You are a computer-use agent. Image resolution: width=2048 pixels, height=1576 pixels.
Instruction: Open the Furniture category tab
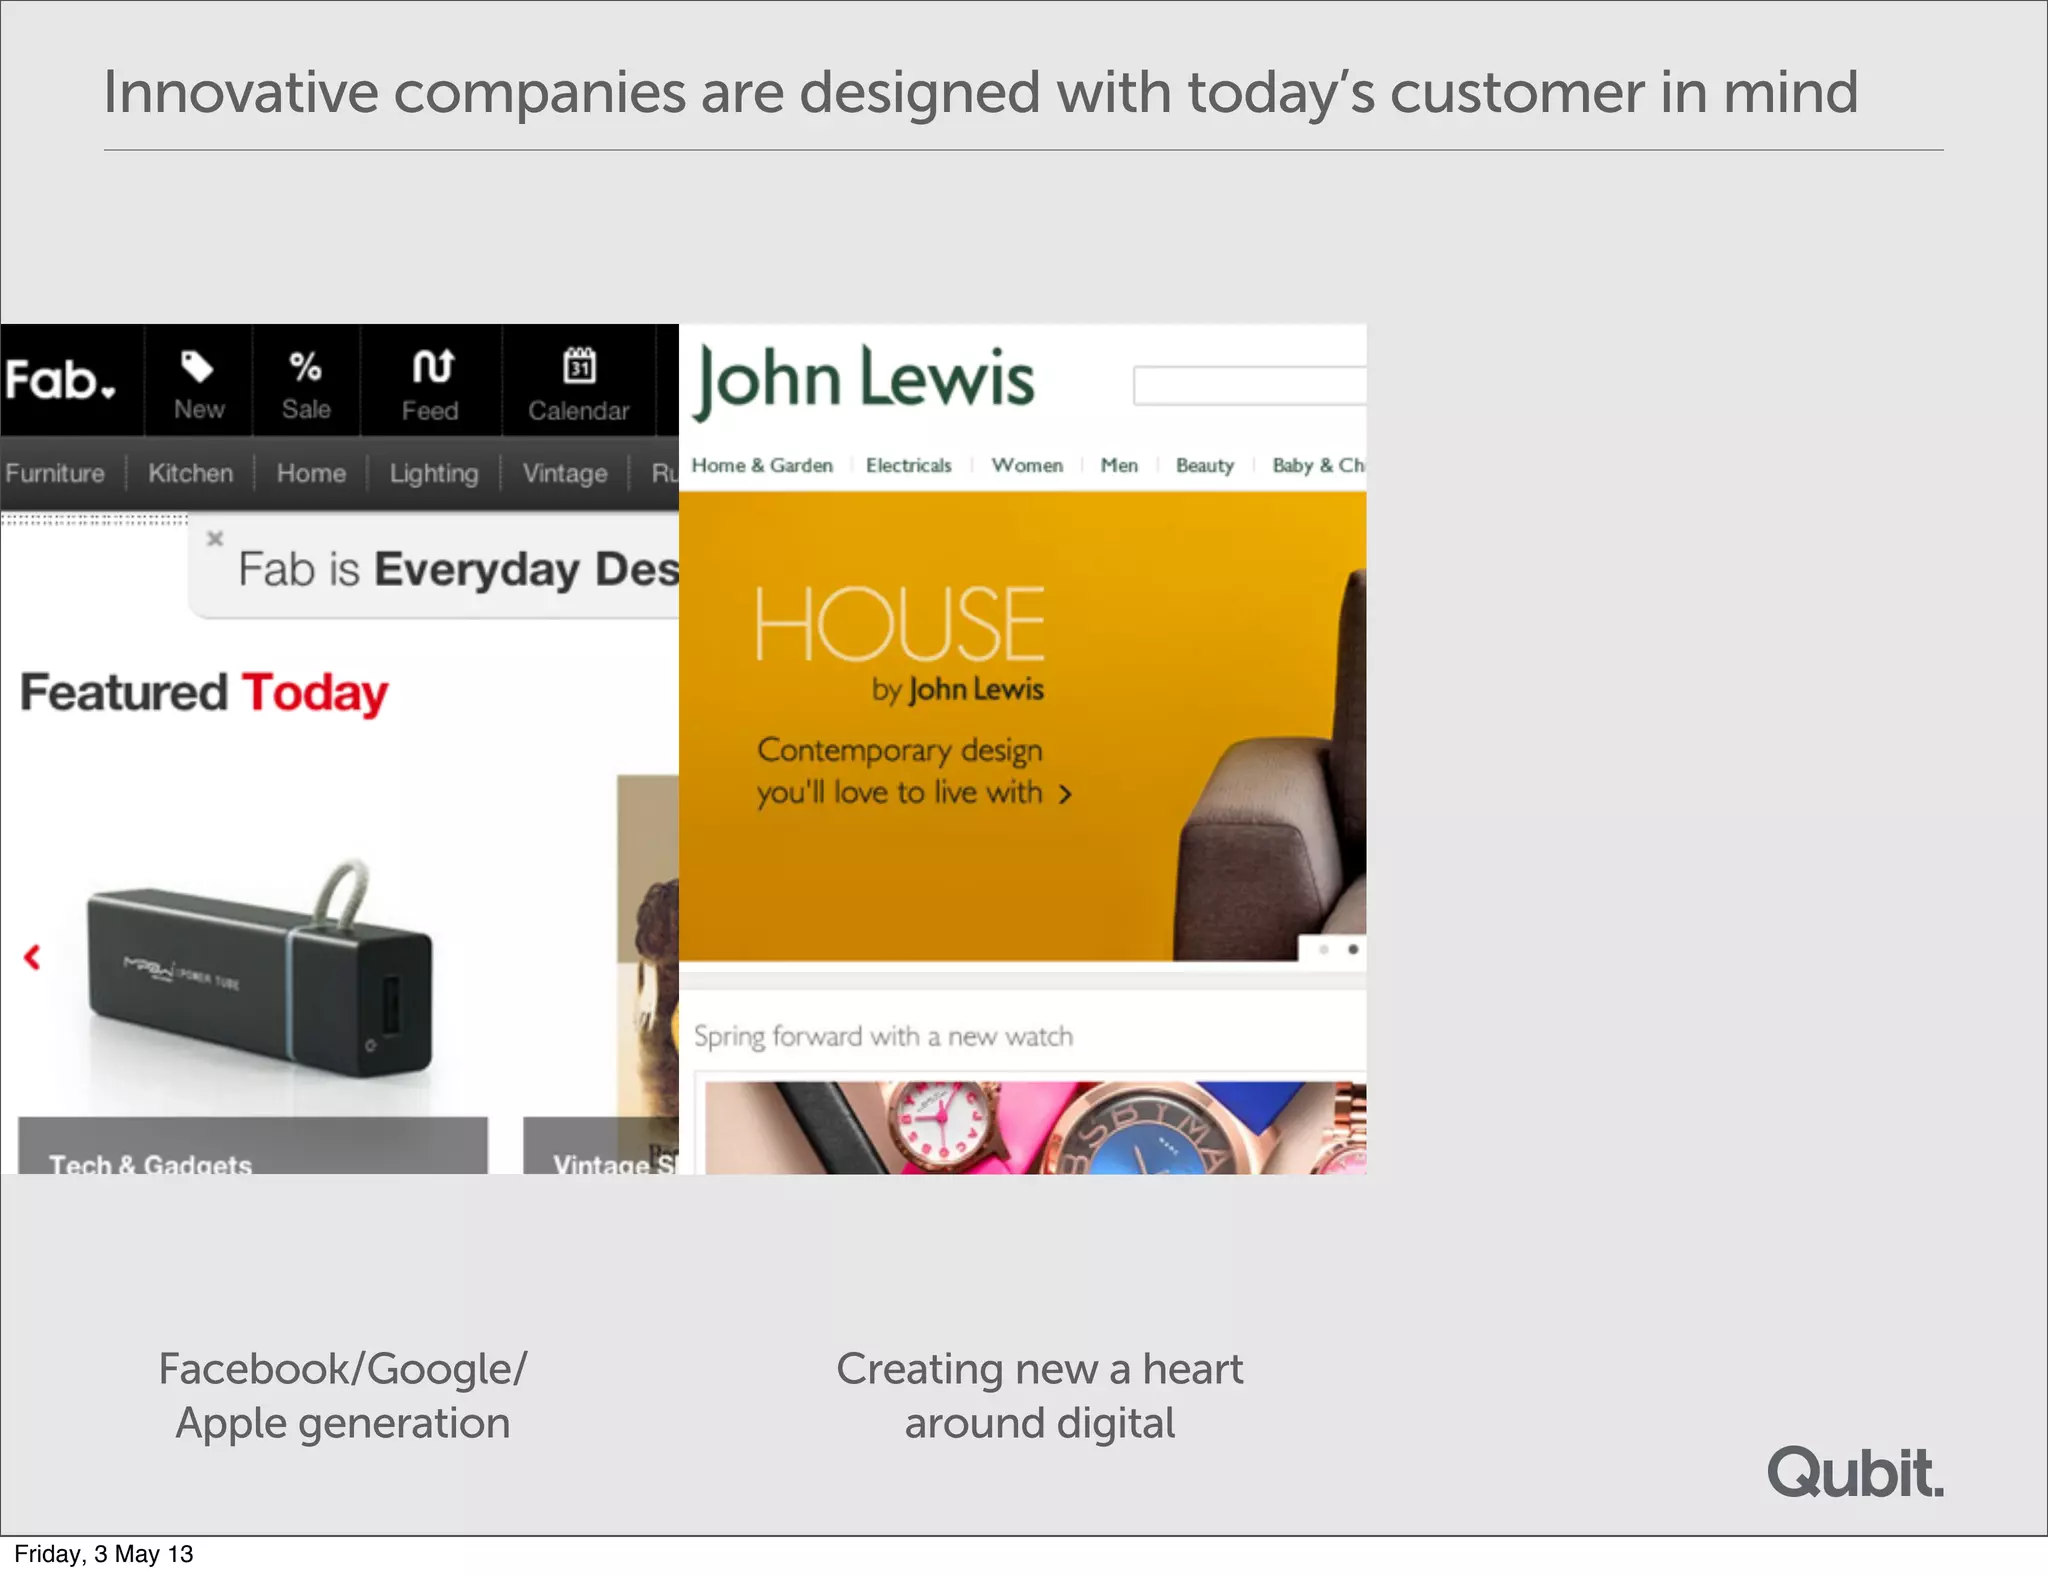[55, 473]
